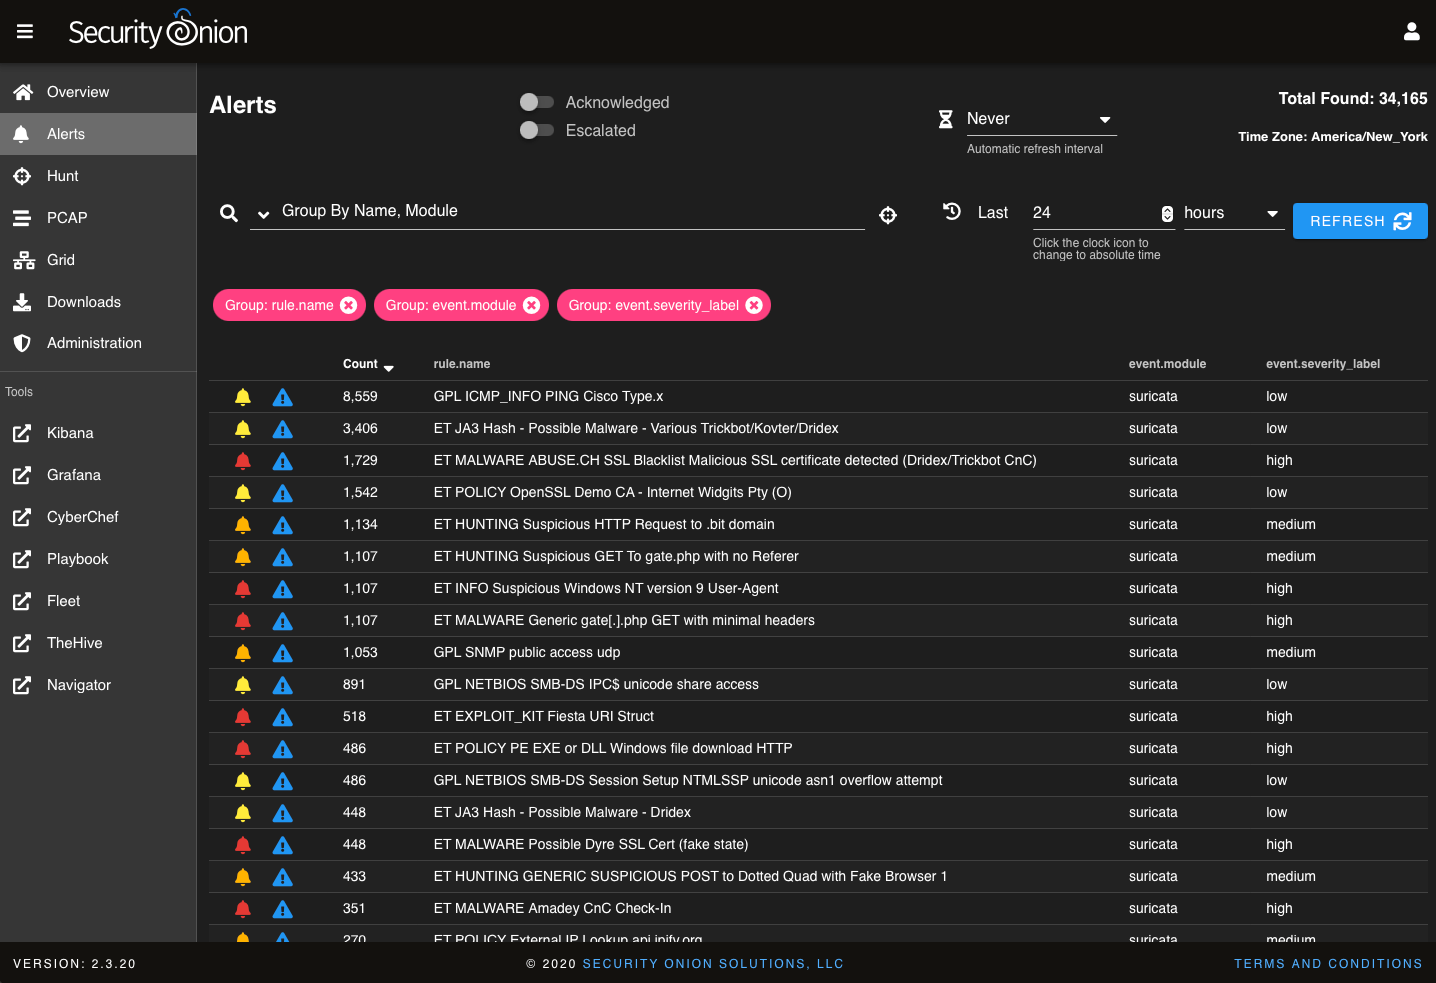Remove the Group: rule.name filter chip

click(349, 305)
